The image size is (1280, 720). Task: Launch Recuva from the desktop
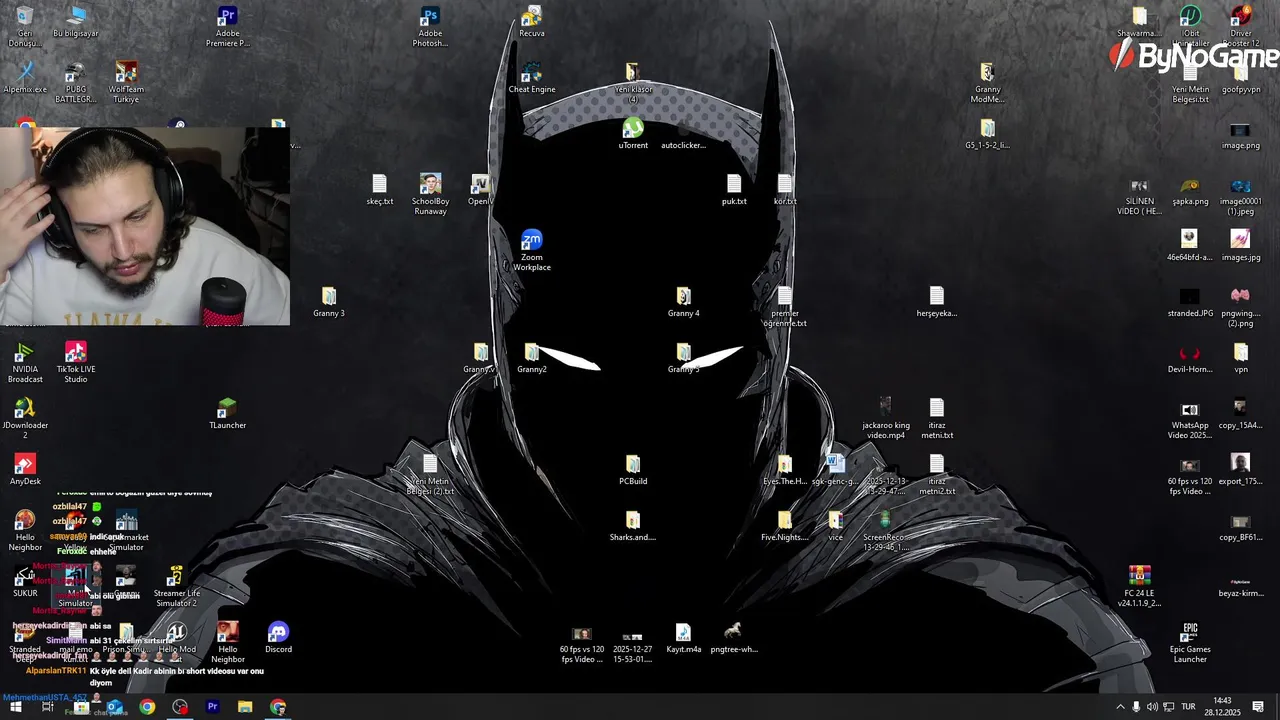click(531, 22)
